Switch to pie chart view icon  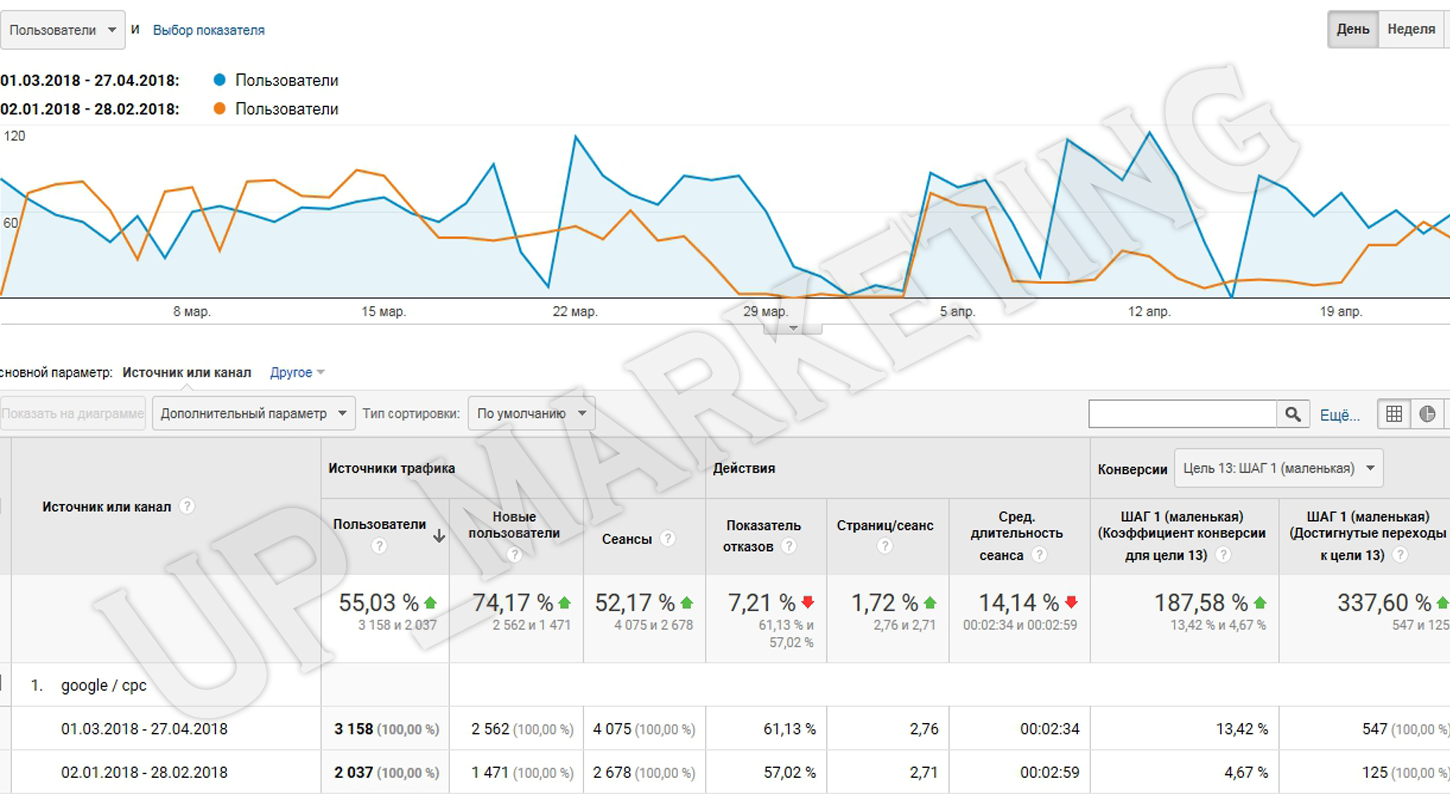click(1427, 414)
